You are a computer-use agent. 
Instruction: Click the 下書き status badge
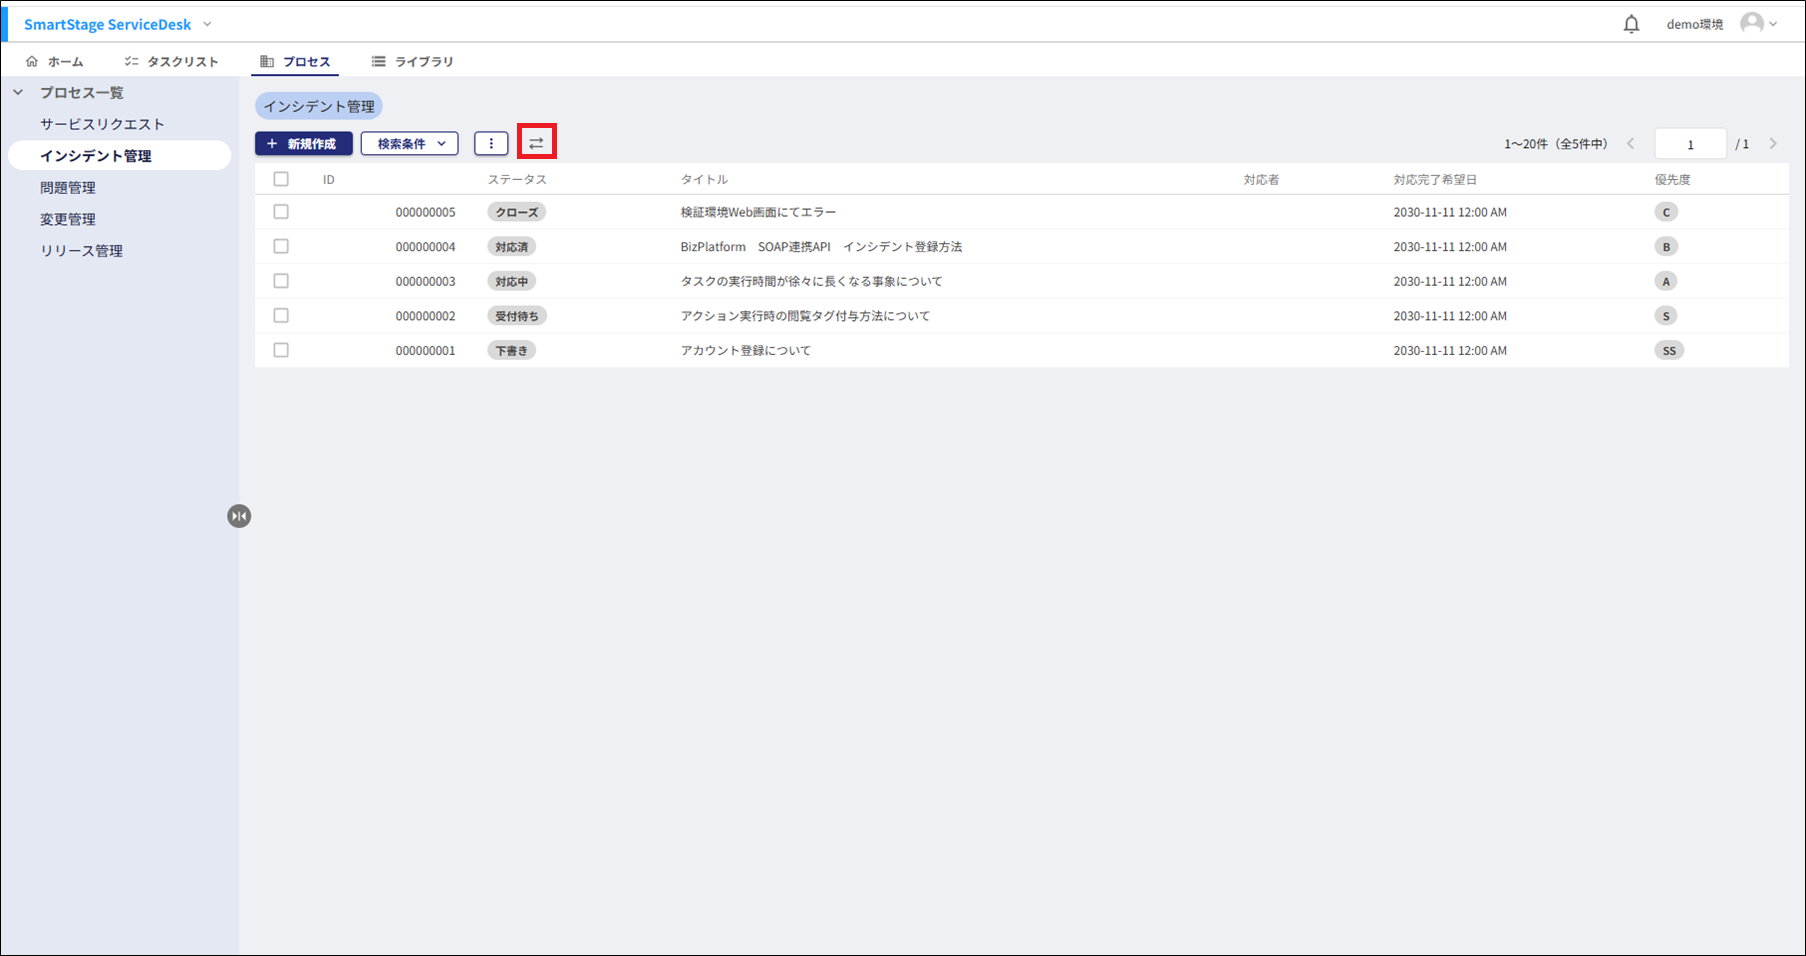pos(512,350)
